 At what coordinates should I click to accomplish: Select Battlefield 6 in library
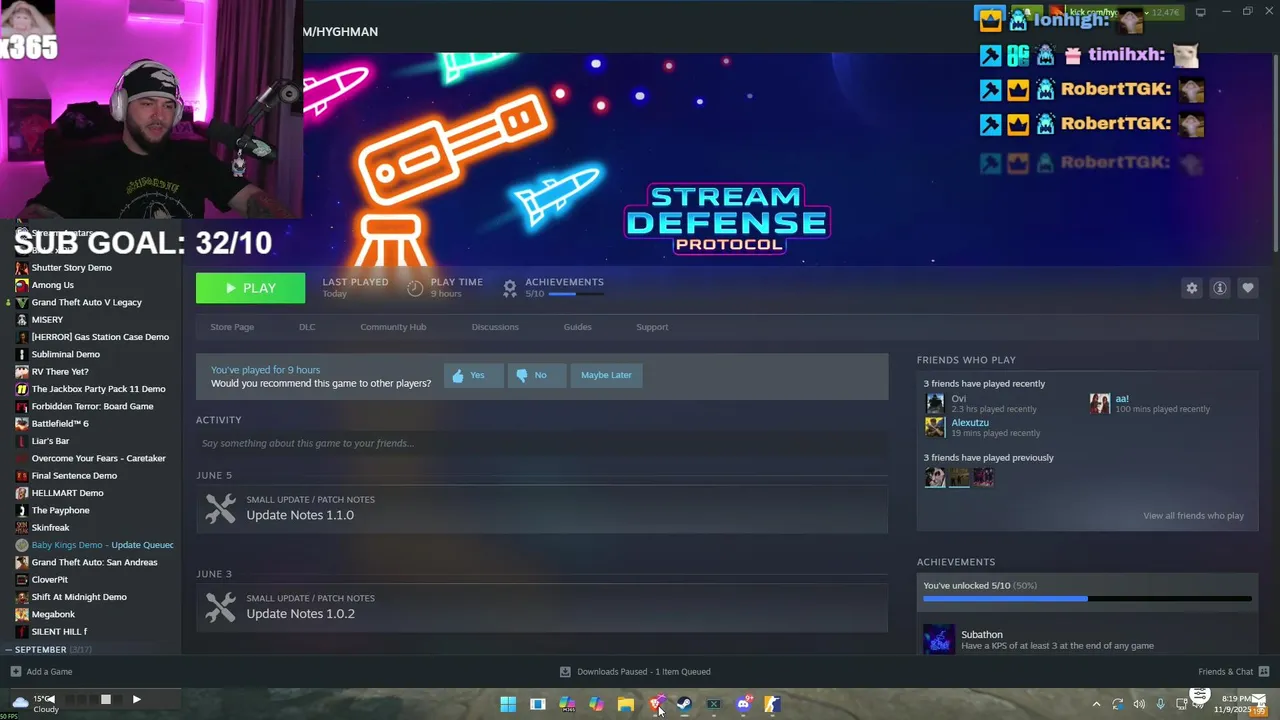(60, 424)
